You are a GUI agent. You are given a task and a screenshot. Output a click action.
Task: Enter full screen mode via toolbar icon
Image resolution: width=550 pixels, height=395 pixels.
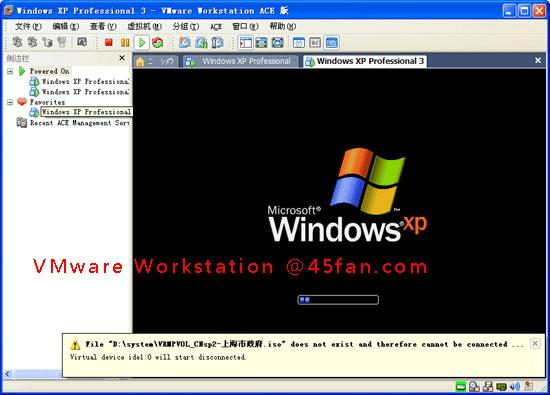pyautogui.click(x=278, y=43)
